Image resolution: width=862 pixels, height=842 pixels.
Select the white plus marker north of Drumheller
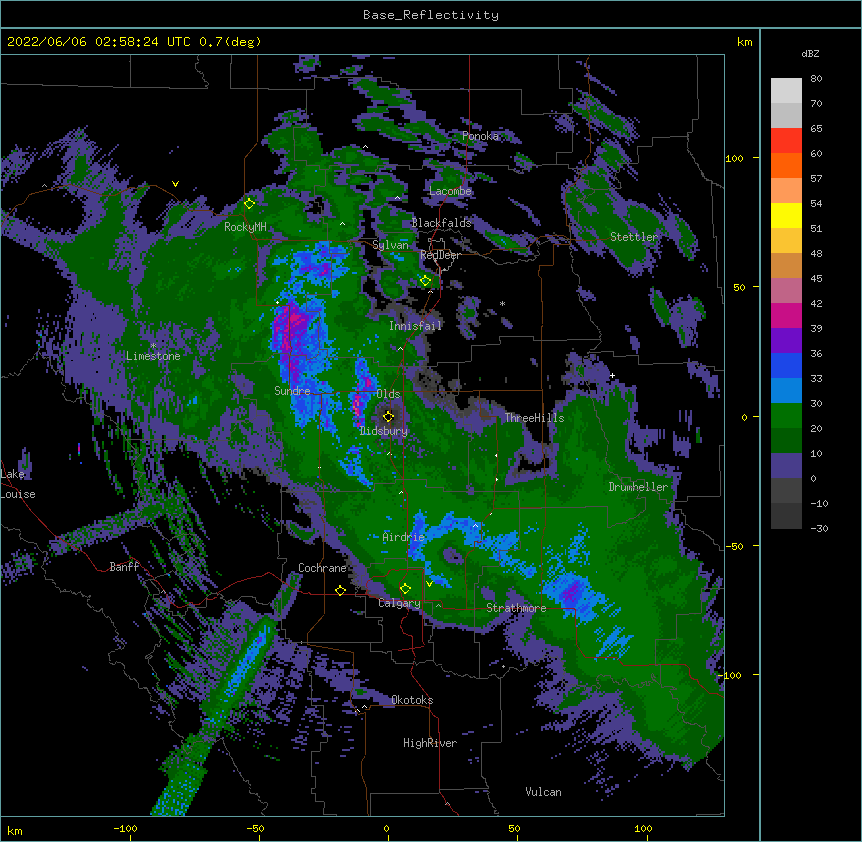[x=612, y=375]
